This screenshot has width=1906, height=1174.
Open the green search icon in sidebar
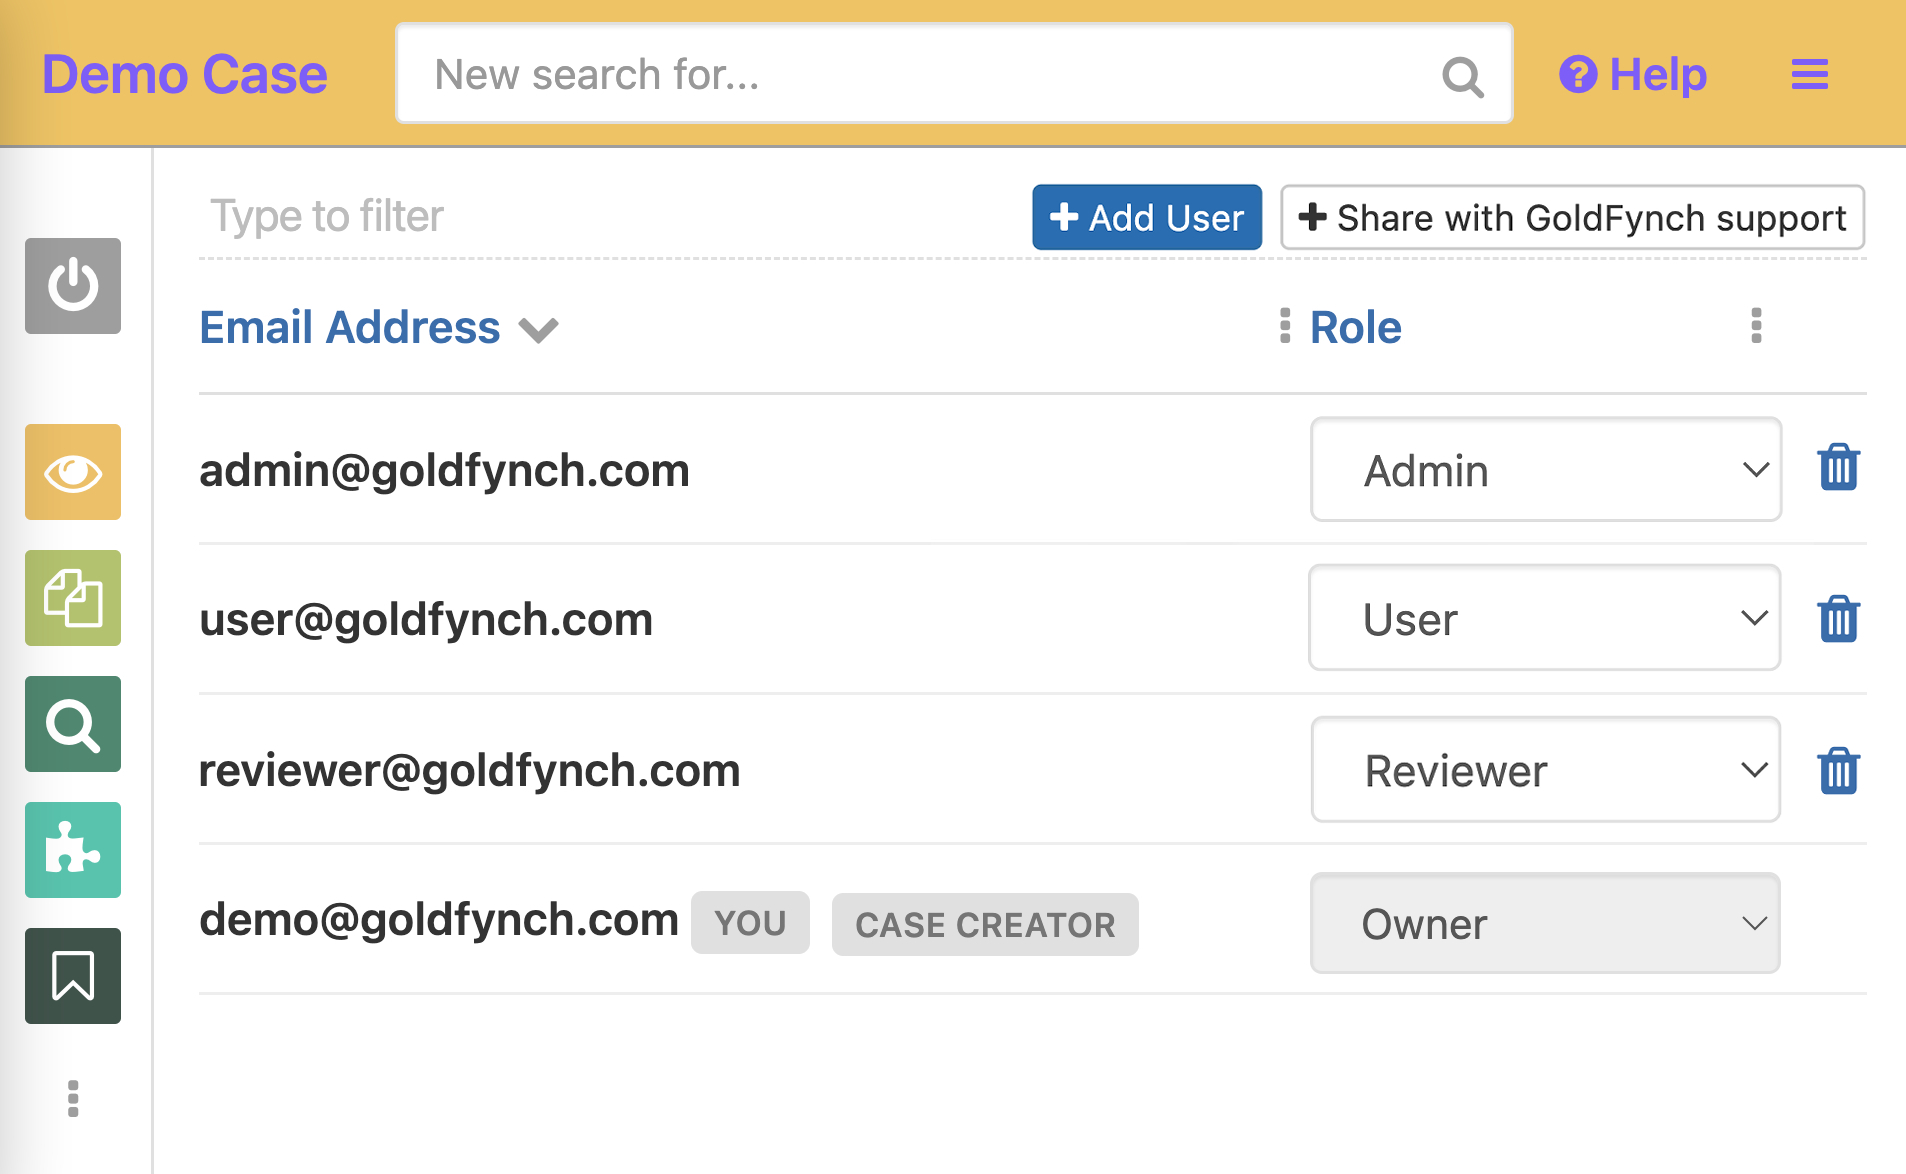tap(73, 724)
